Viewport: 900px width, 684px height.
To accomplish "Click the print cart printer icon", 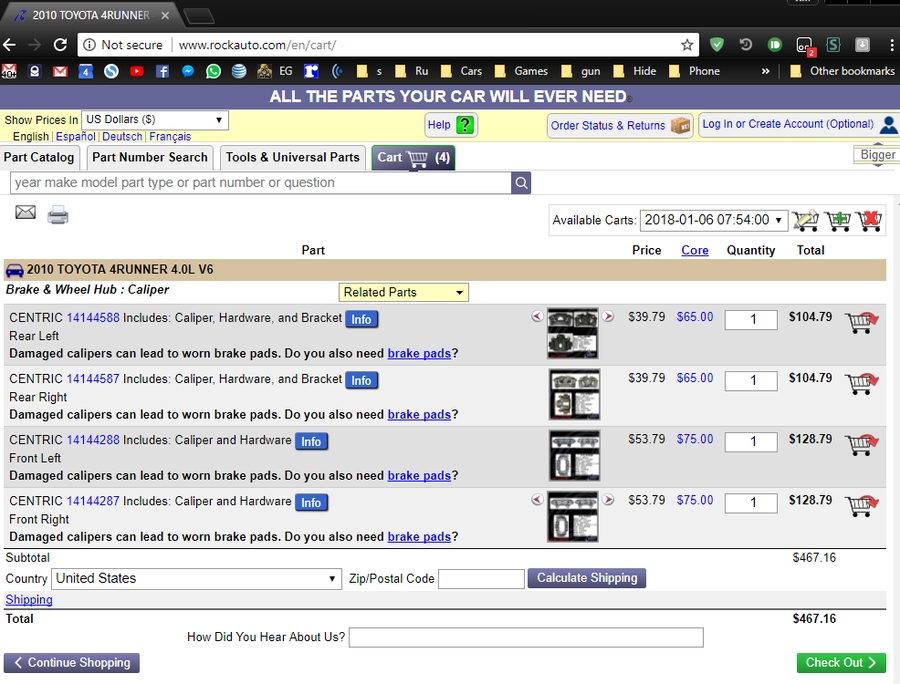I will click(58, 214).
